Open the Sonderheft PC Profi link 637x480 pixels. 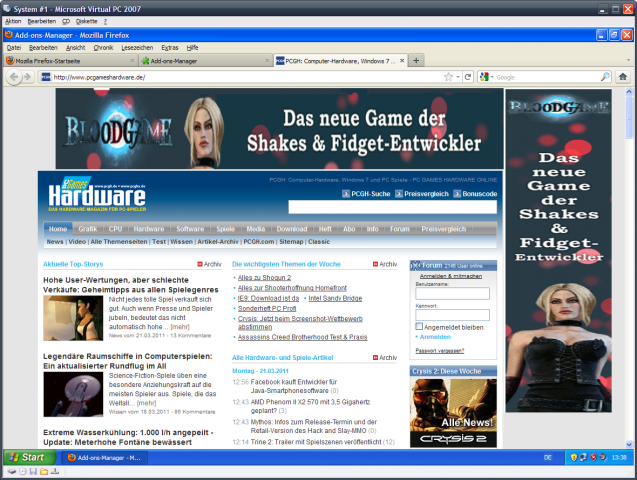click(x=267, y=309)
